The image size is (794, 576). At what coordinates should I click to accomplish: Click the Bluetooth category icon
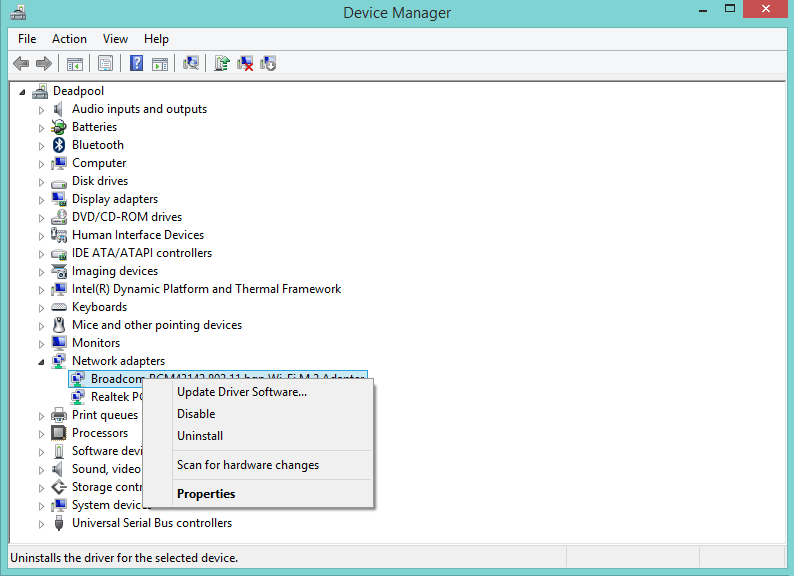(x=59, y=145)
